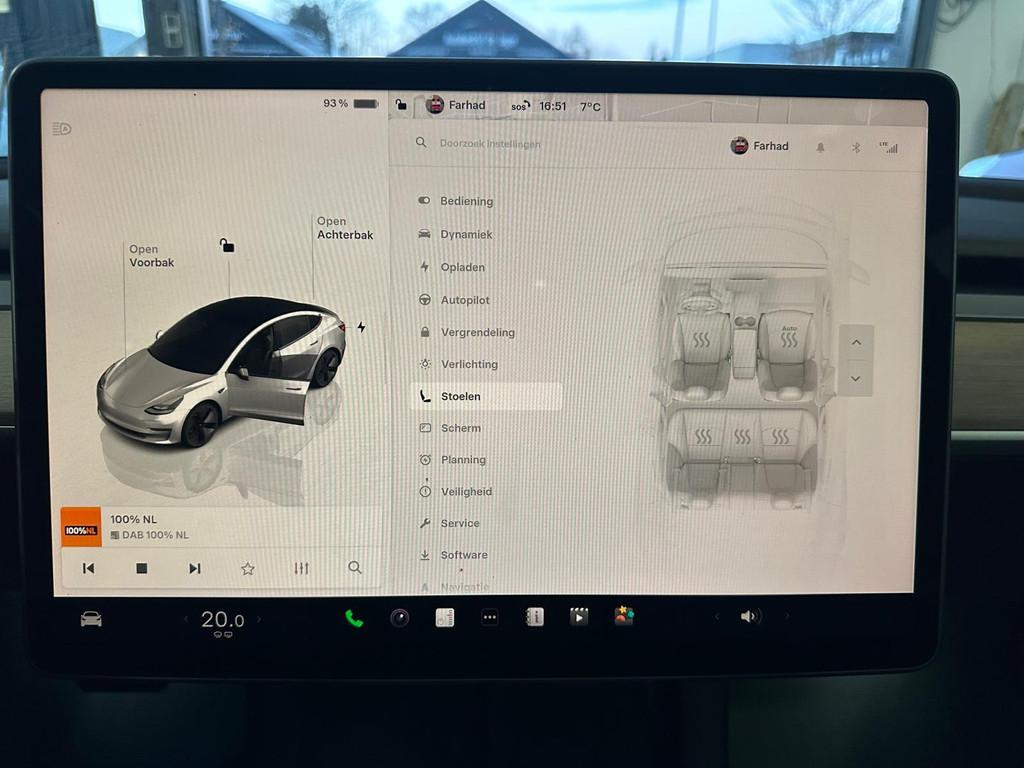Image resolution: width=1024 pixels, height=768 pixels.
Task: Open the Autopilot settings menu
Action: (x=465, y=300)
